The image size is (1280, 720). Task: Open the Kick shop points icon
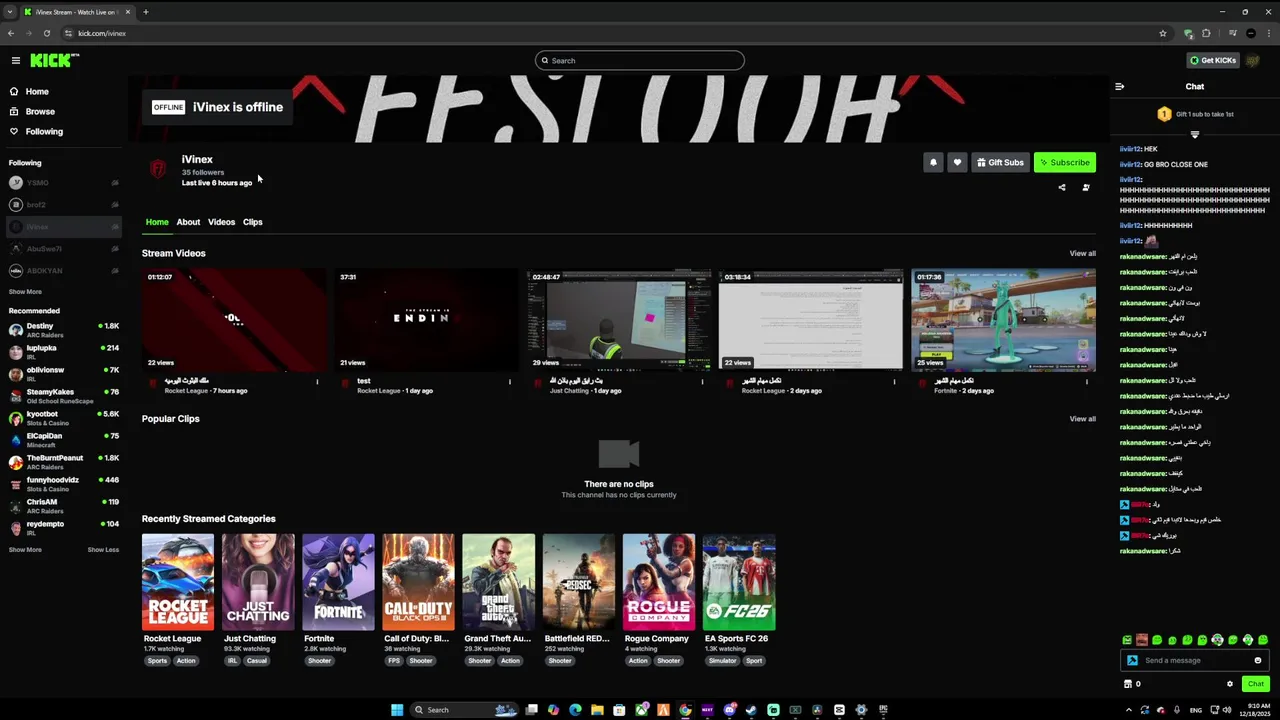pyautogui.click(x=1128, y=684)
